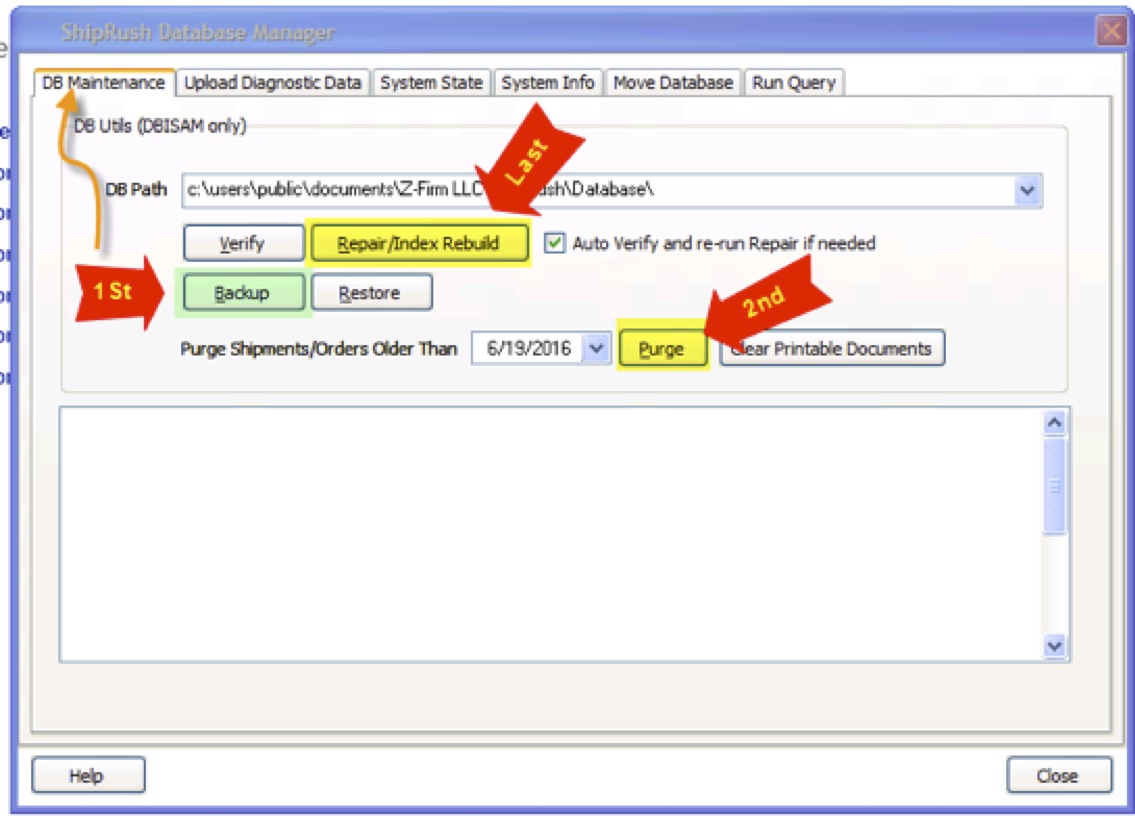Switch to the Run Query tab

pos(794,83)
